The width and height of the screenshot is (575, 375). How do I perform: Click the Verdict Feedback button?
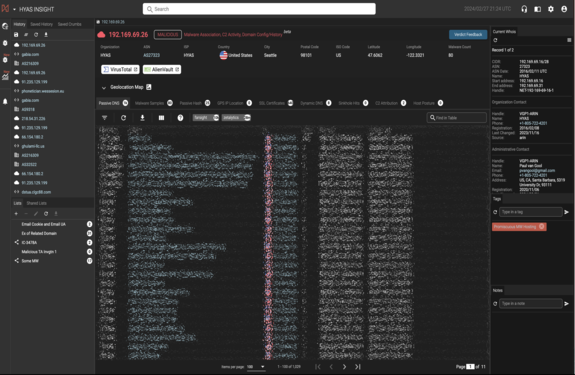click(x=468, y=34)
